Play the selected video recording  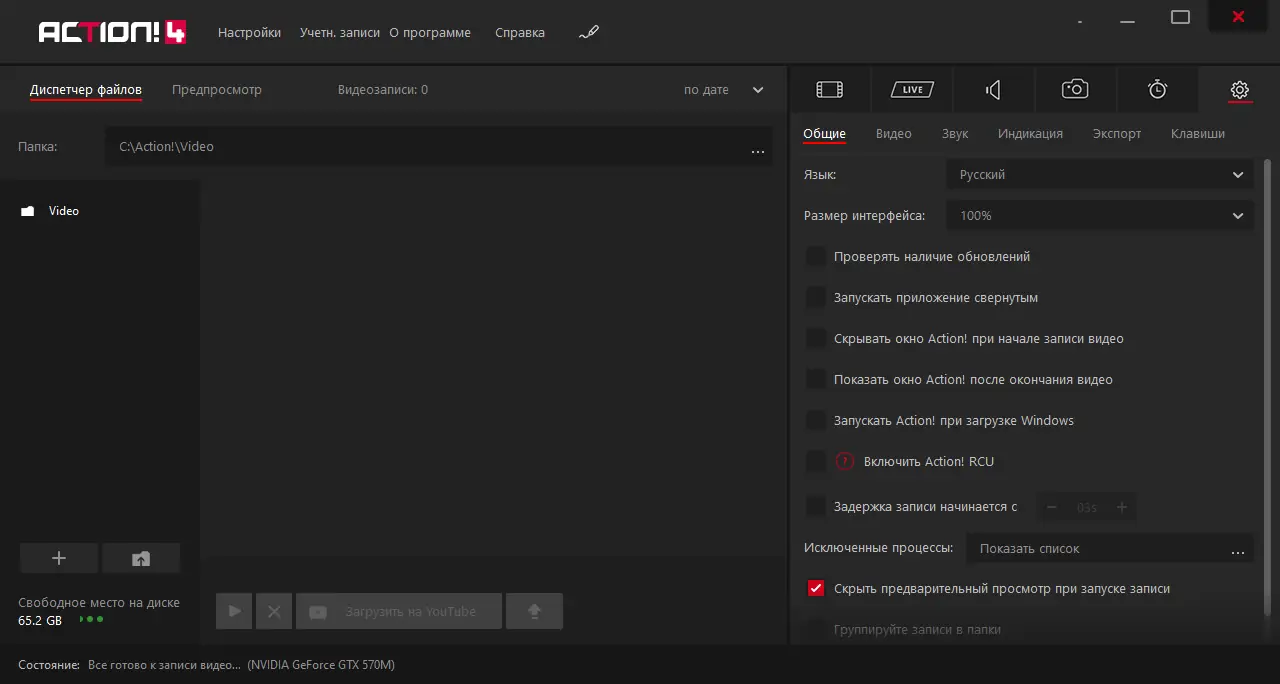coord(235,611)
